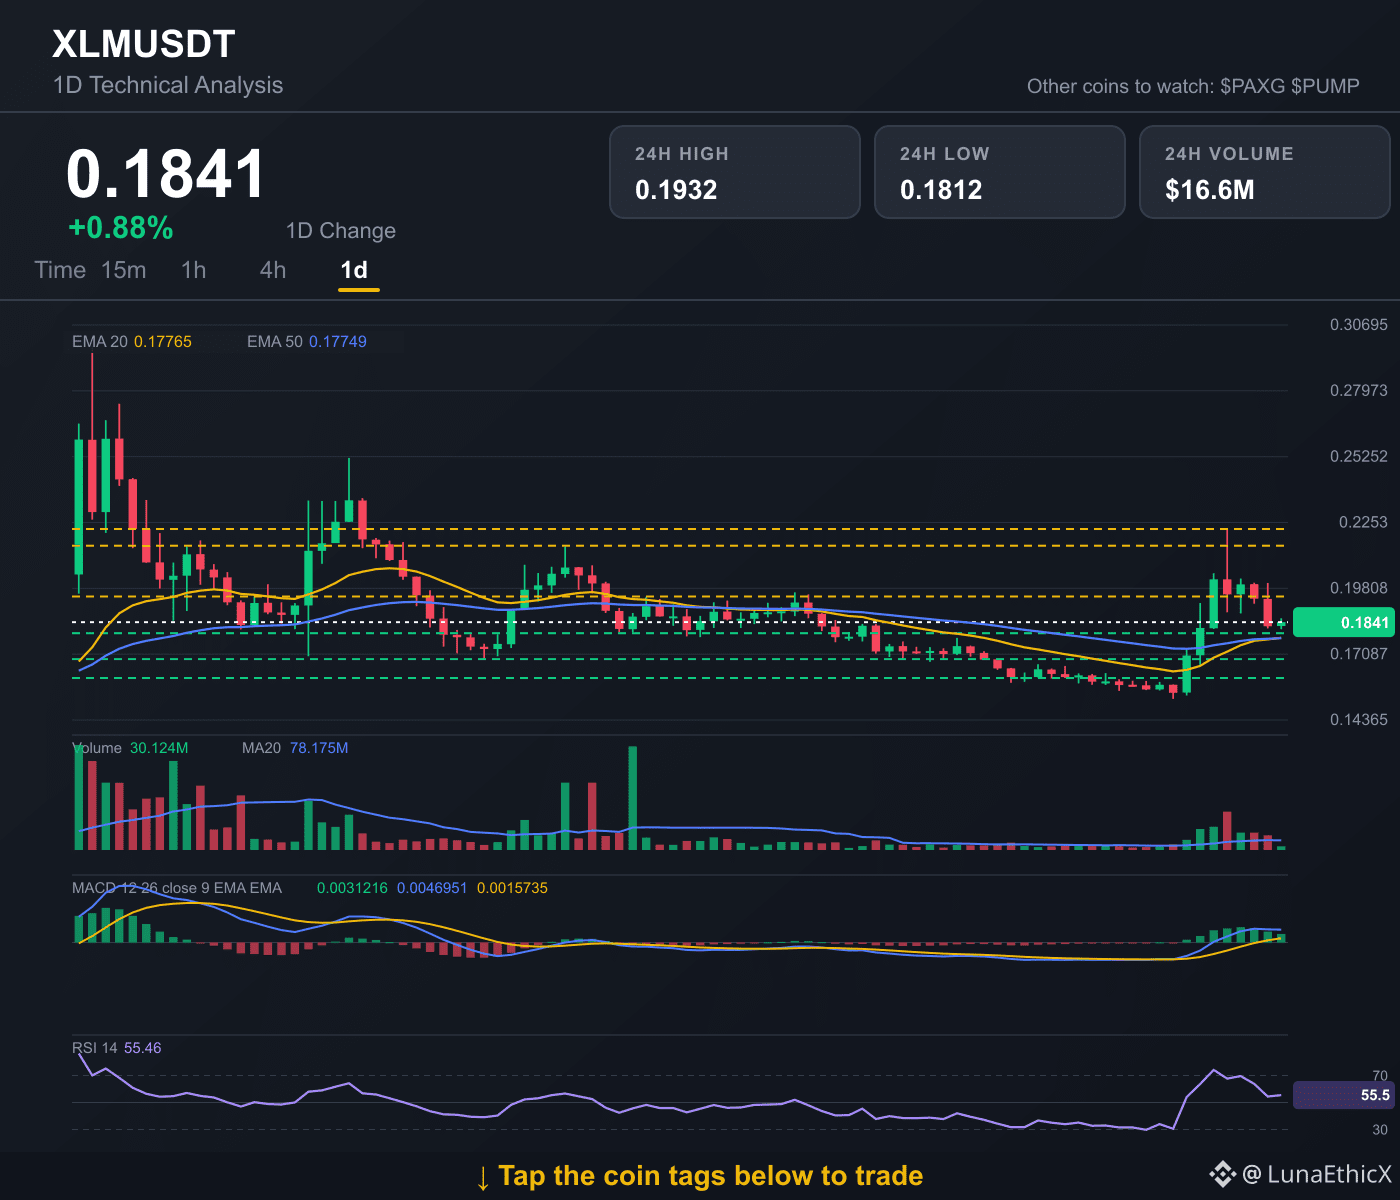Click the green MACD value 0.0031216
1400x1200 pixels.
tap(352, 888)
